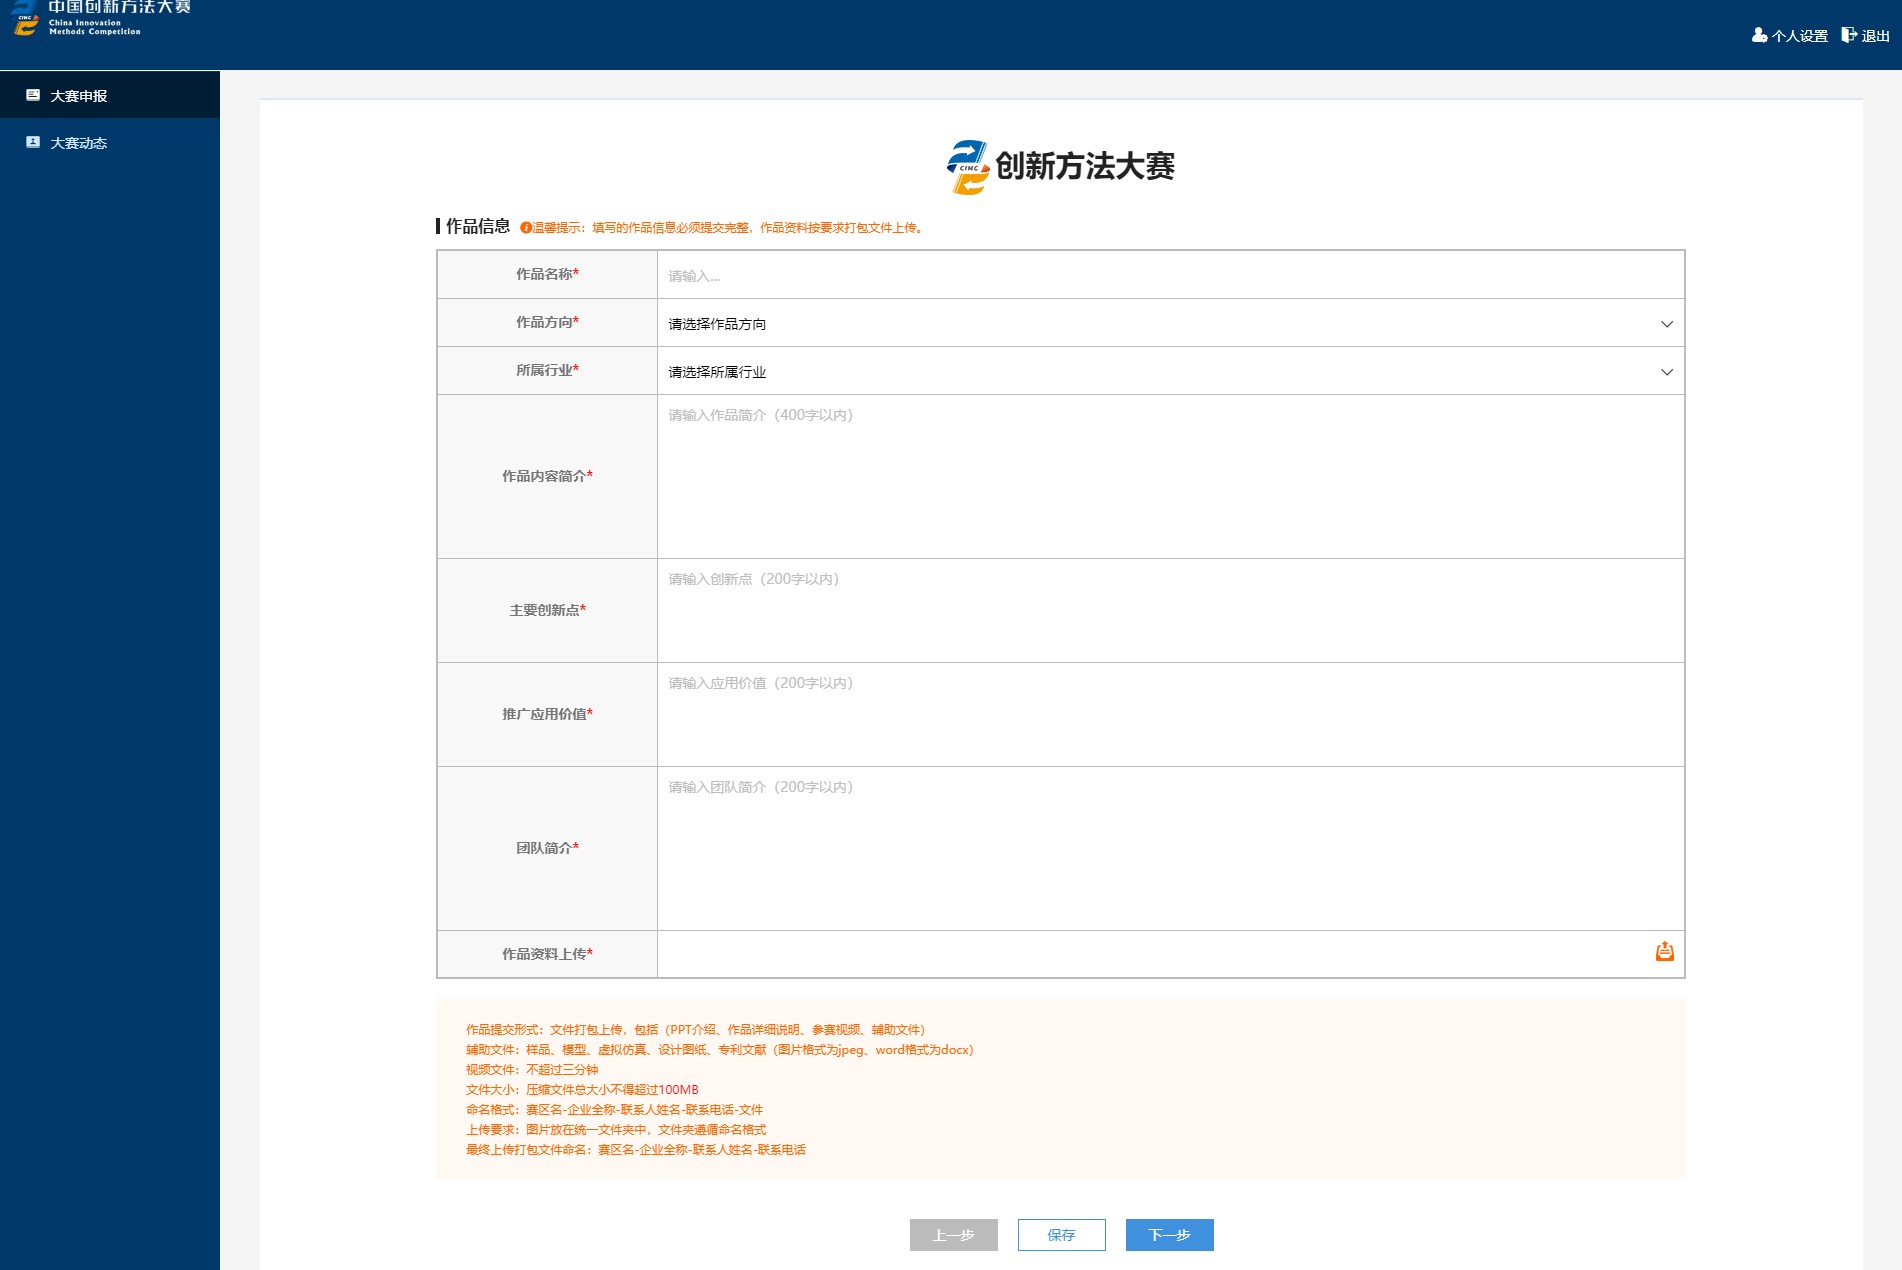Click the 上一步 button
This screenshot has width=1902, height=1270.
pyautogui.click(x=953, y=1235)
